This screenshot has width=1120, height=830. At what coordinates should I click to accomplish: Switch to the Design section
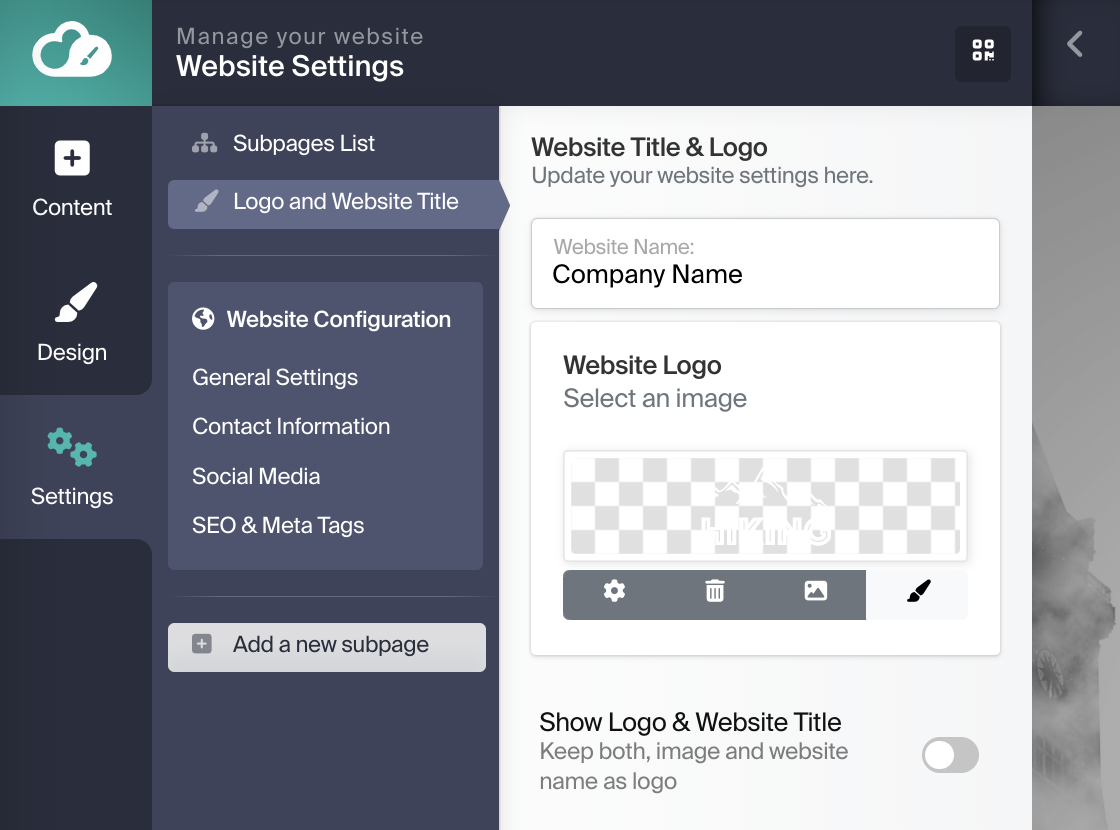tap(72, 322)
